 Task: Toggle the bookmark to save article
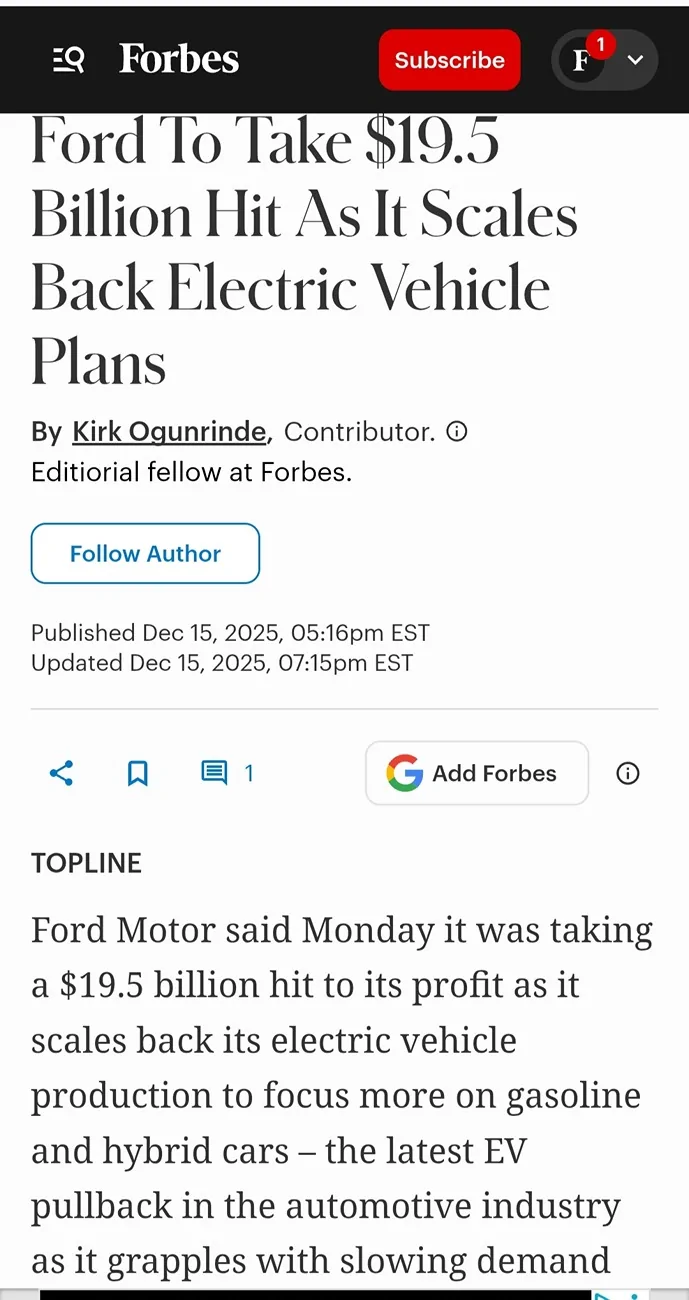138,773
